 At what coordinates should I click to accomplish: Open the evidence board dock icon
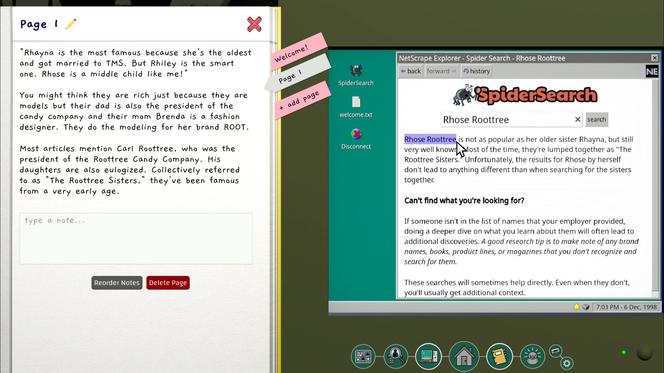(363, 356)
